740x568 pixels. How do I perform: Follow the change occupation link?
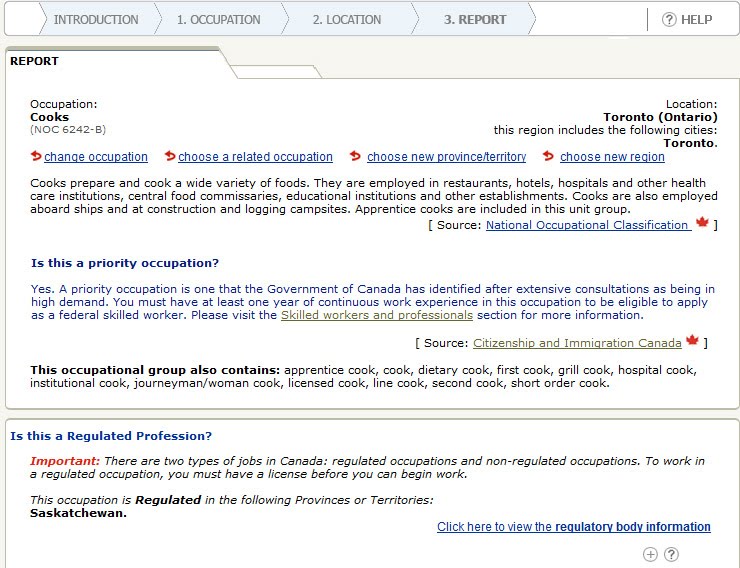point(96,157)
